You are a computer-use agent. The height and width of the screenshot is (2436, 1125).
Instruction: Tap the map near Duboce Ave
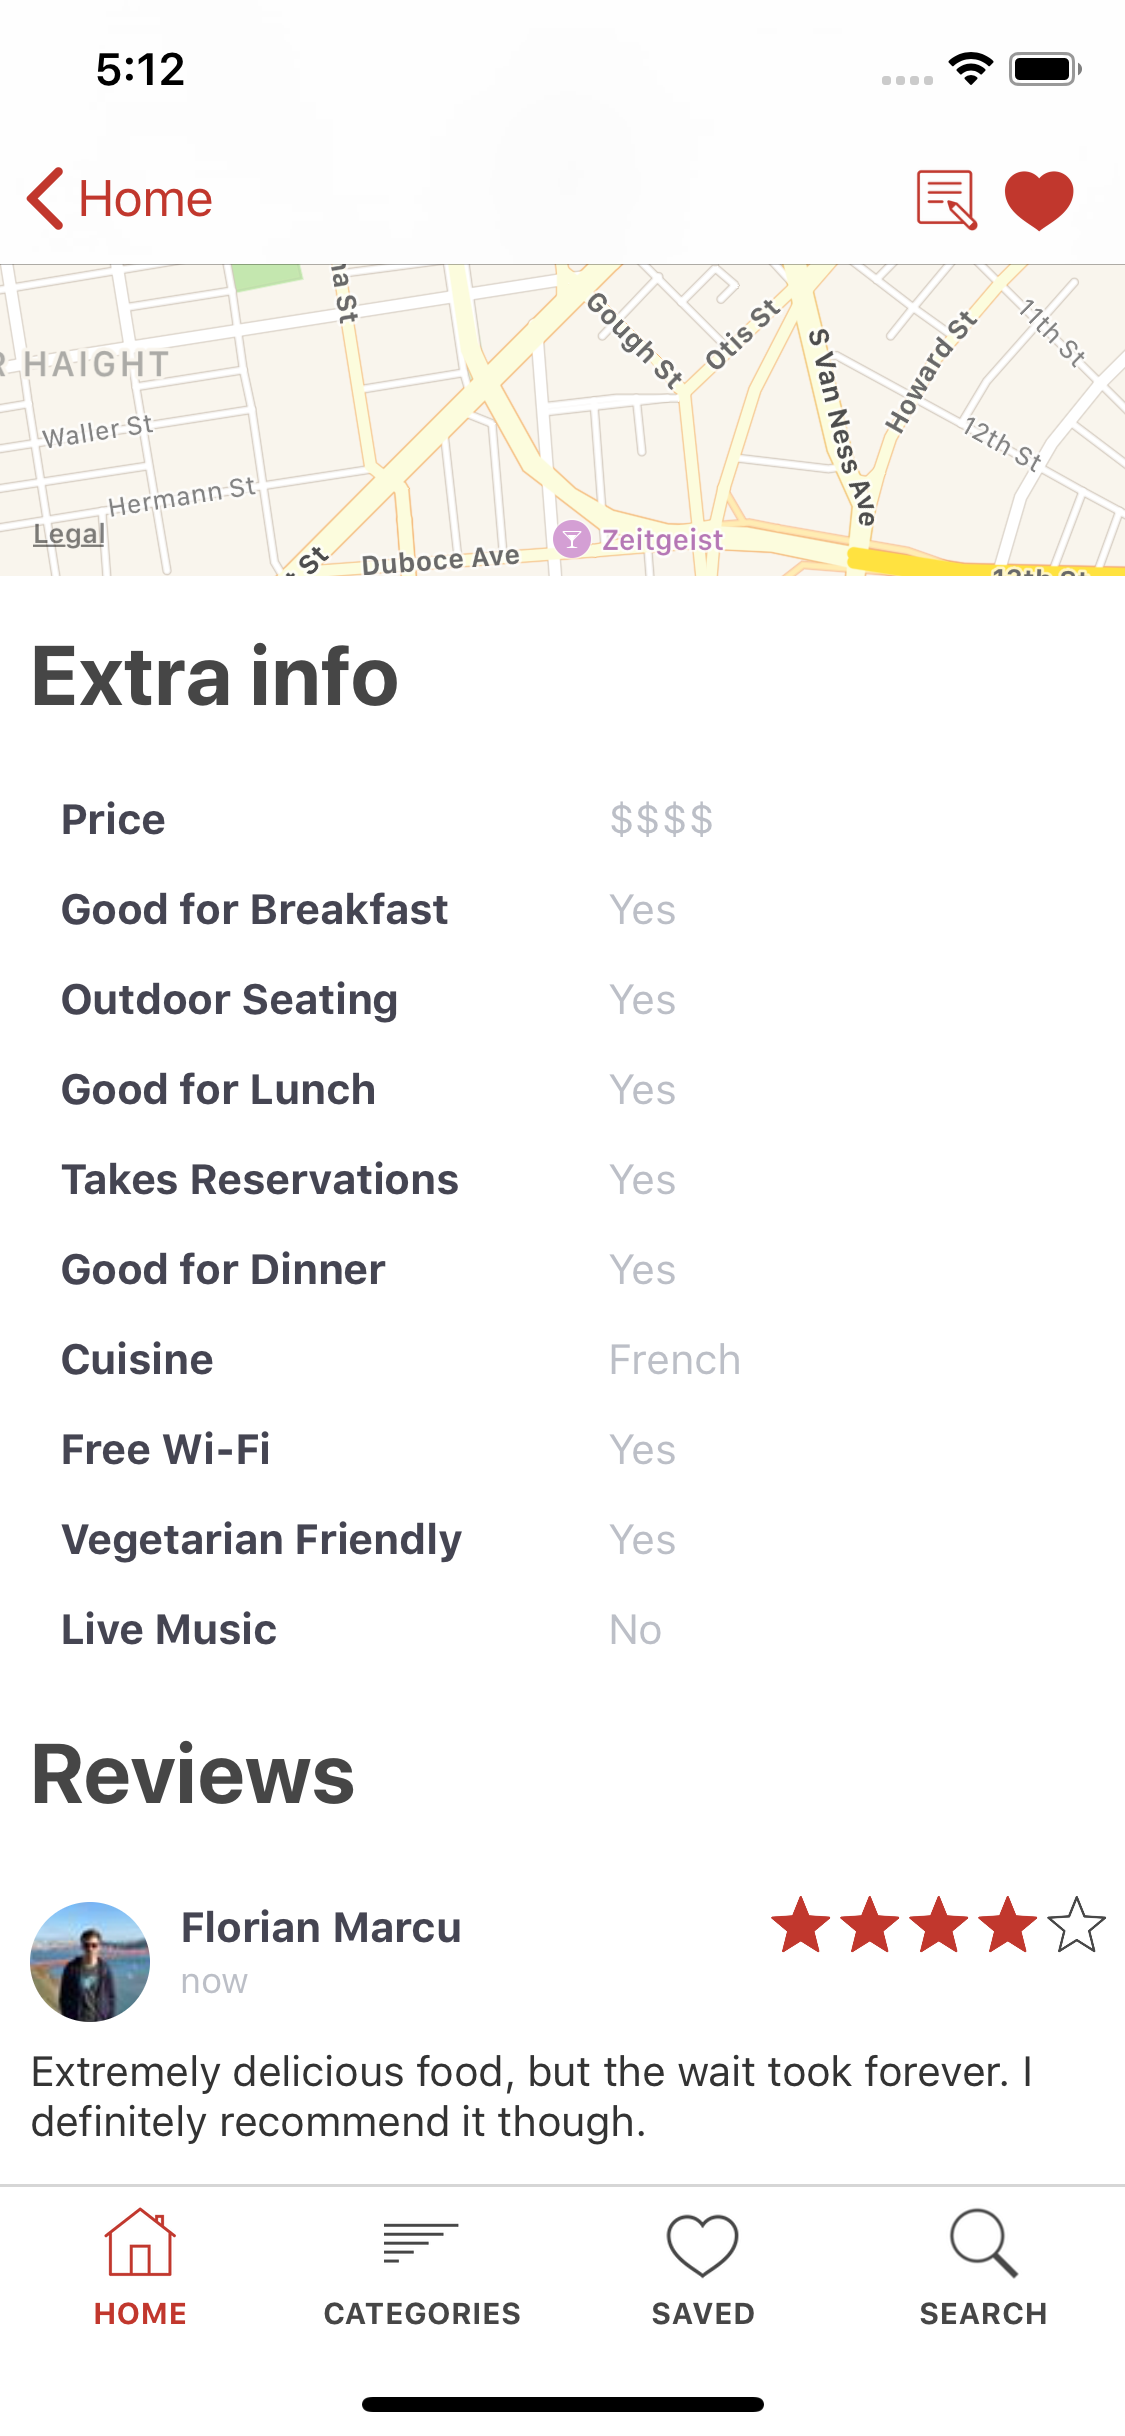[x=440, y=560]
